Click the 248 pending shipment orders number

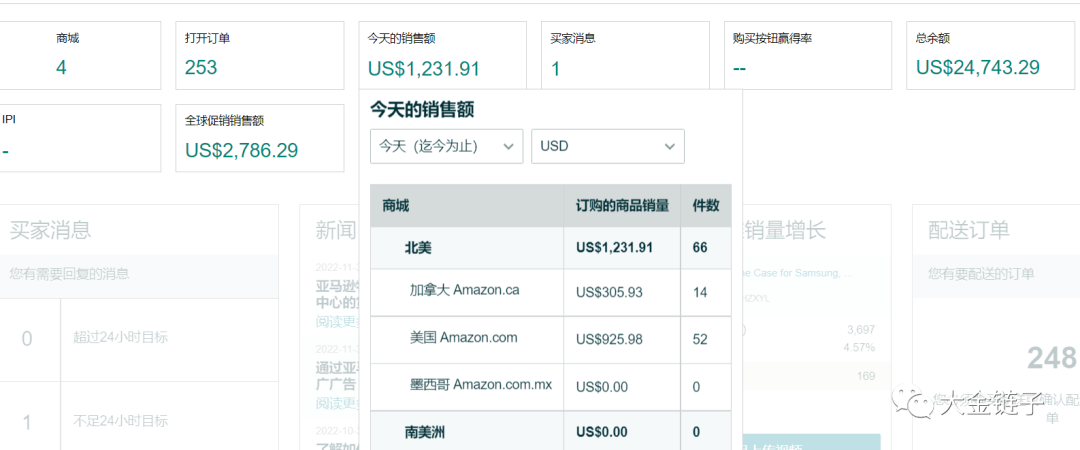[1052, 357]
